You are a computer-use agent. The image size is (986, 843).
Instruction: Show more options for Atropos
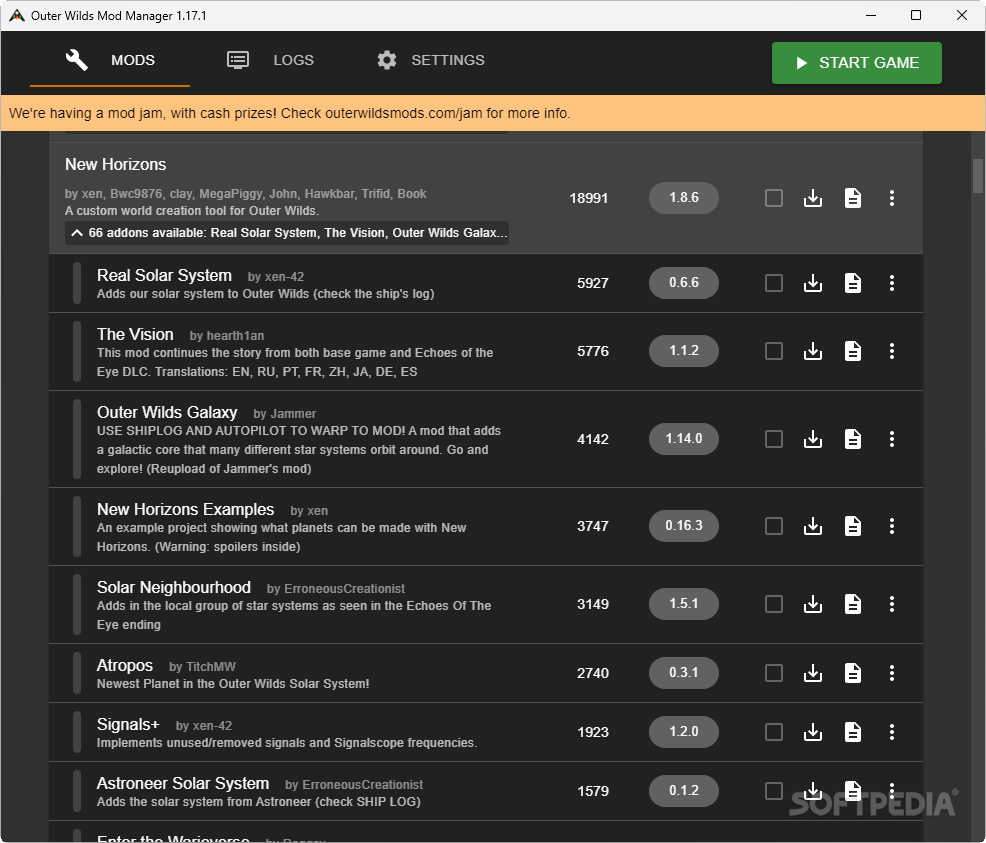[892, 673]
